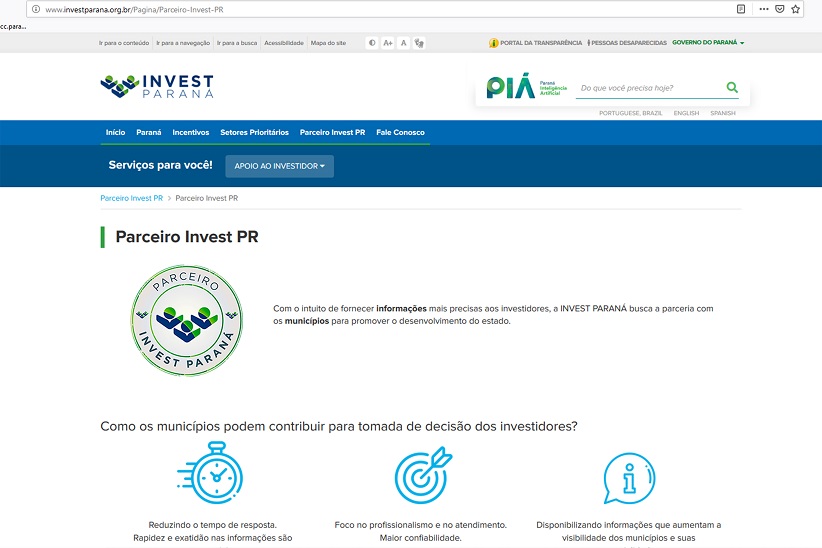The image size is (822, 548).
Task: Expand Governo do Paraná dropdown
Action: coord(708,43)
